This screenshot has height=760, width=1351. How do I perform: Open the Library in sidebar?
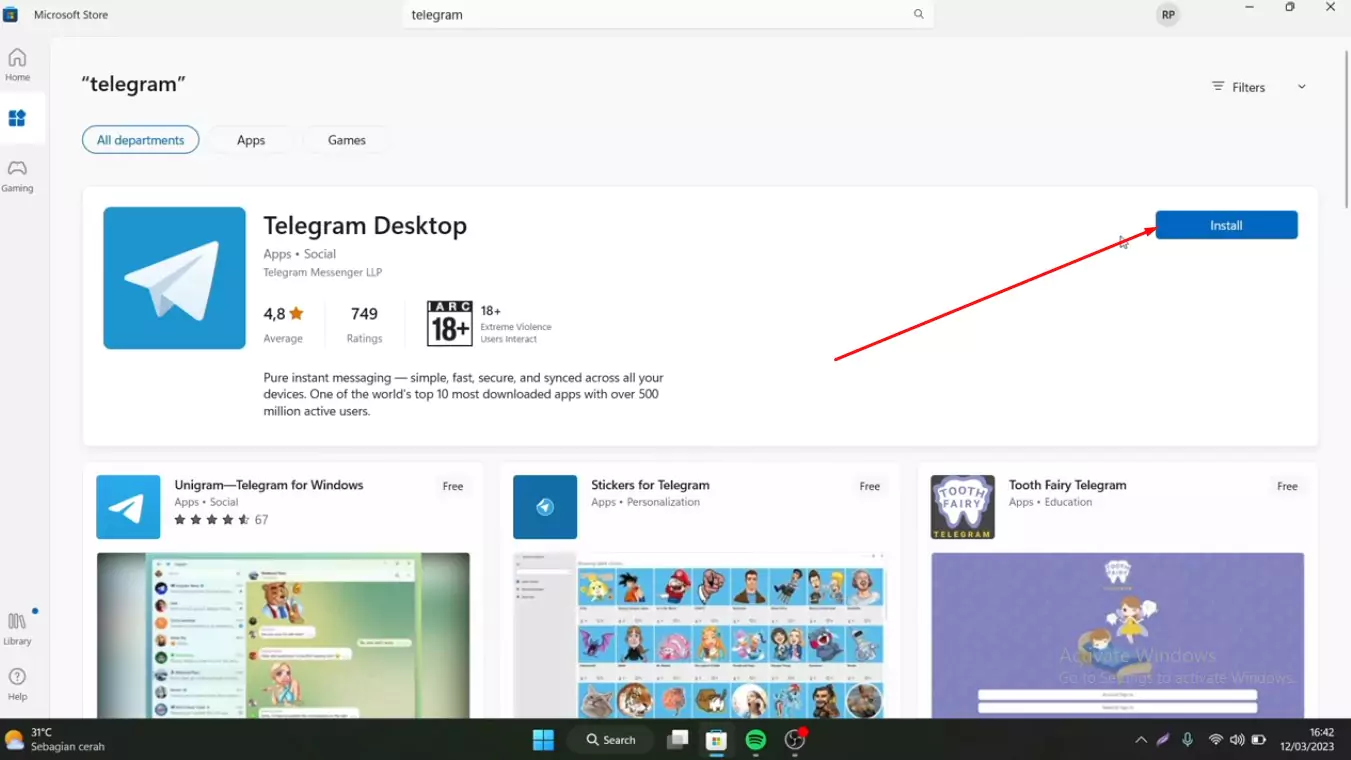[17, 628]
